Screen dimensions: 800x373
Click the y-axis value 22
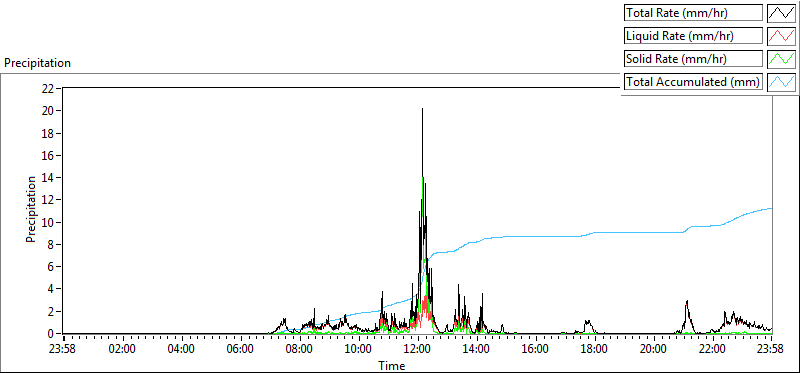[x=47, y=88]
